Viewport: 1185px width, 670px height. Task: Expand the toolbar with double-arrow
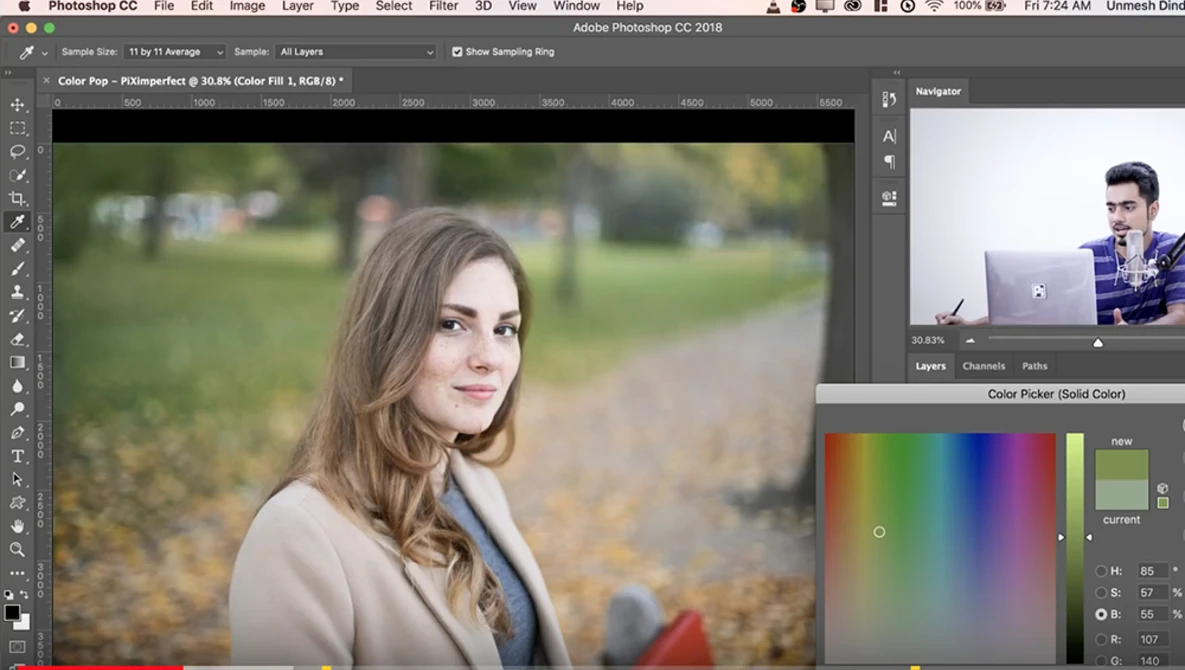coord(8,73)
